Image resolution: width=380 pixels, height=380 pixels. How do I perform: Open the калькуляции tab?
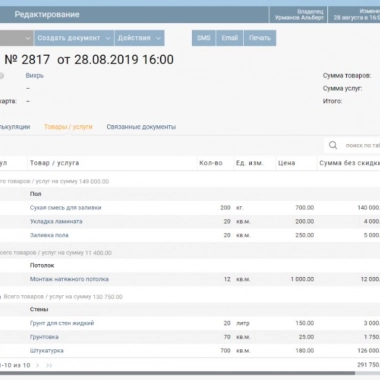pyautogui.click(x=15, y=127)
